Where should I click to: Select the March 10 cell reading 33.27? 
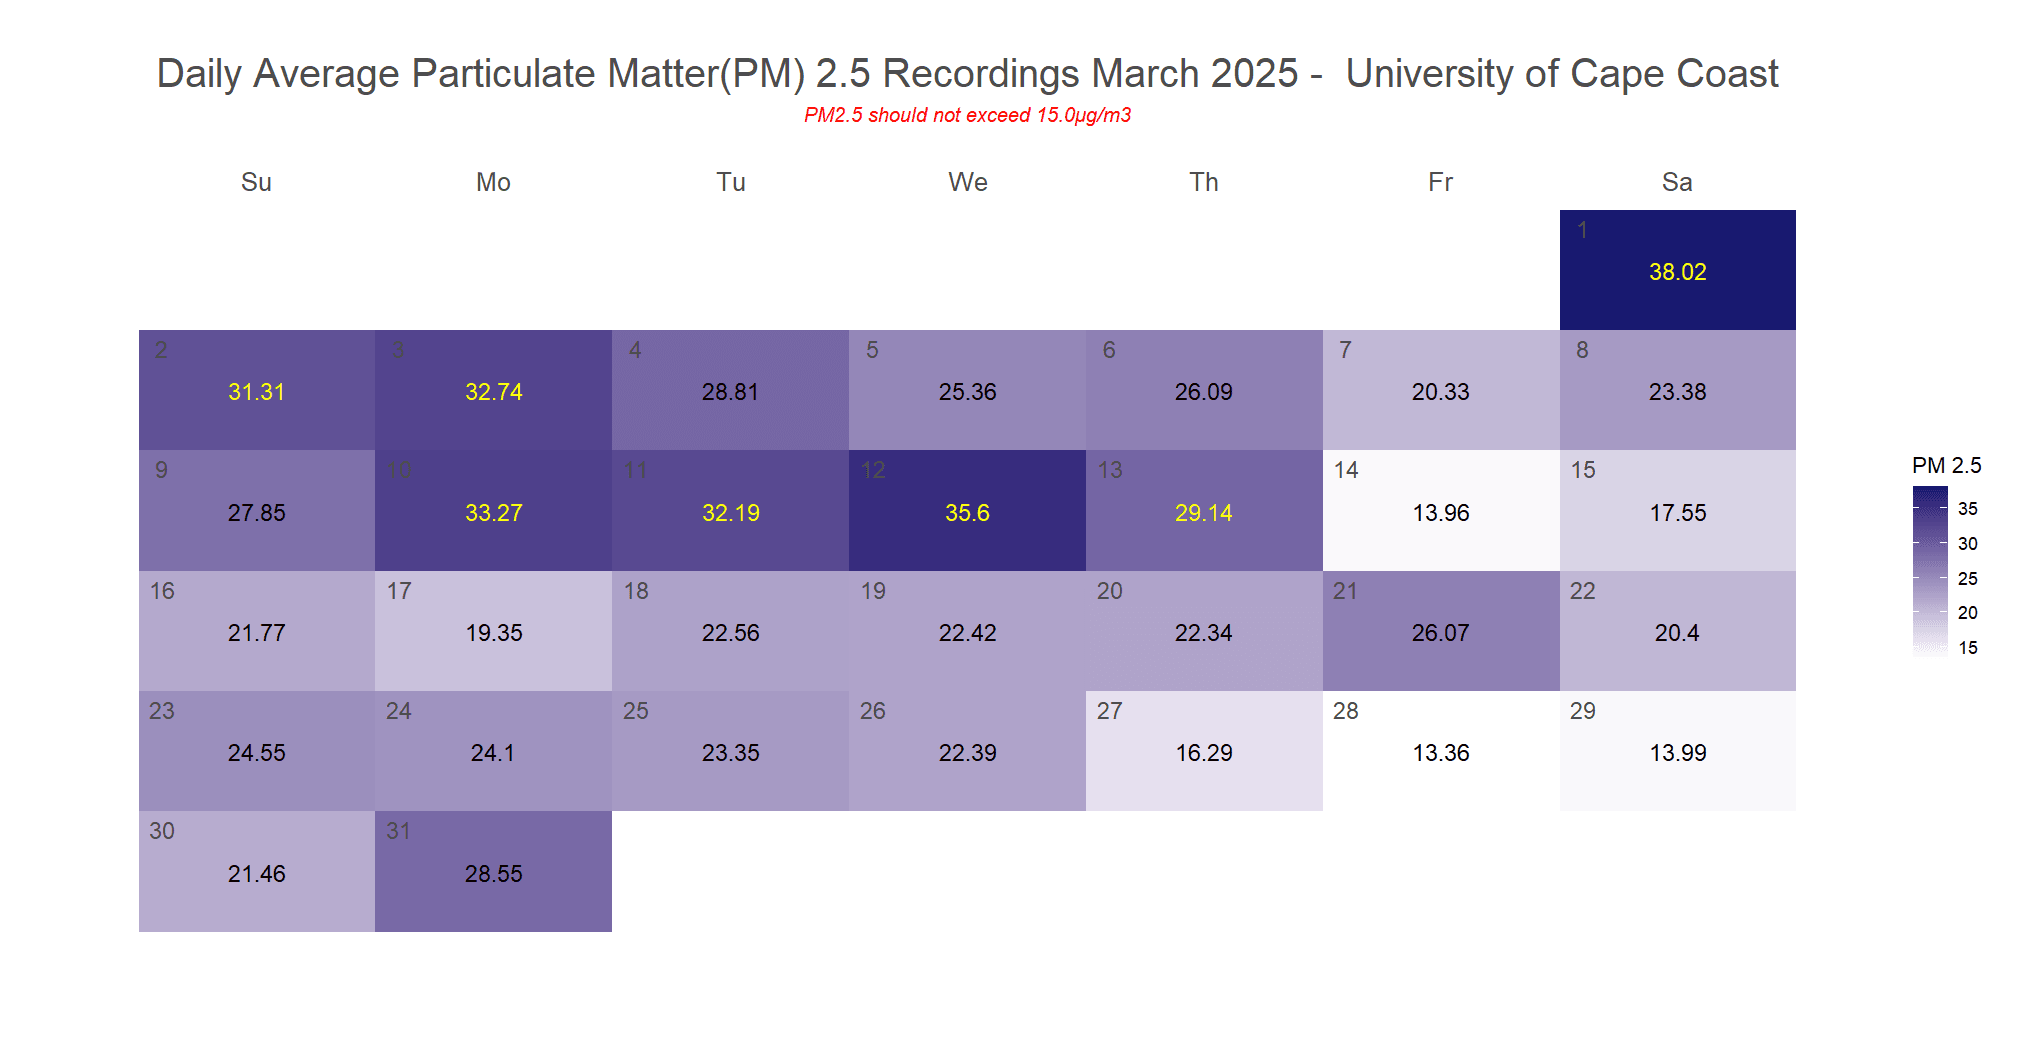[493, 511]
